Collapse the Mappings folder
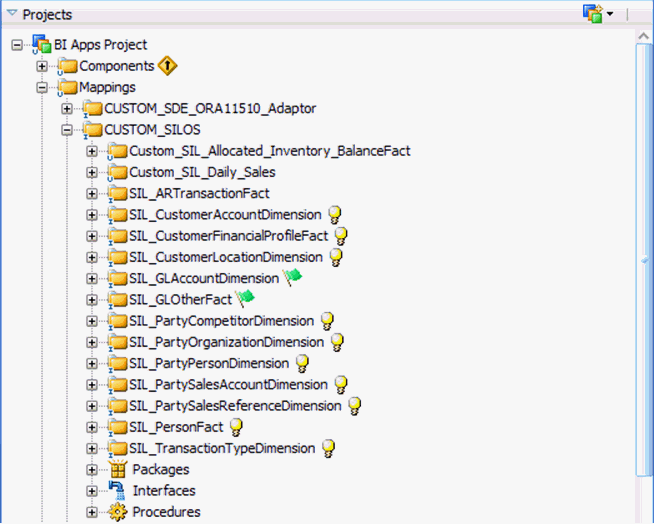Image resolution: width=654 pixels, height=524 pixels. click(x=42, y=88)
